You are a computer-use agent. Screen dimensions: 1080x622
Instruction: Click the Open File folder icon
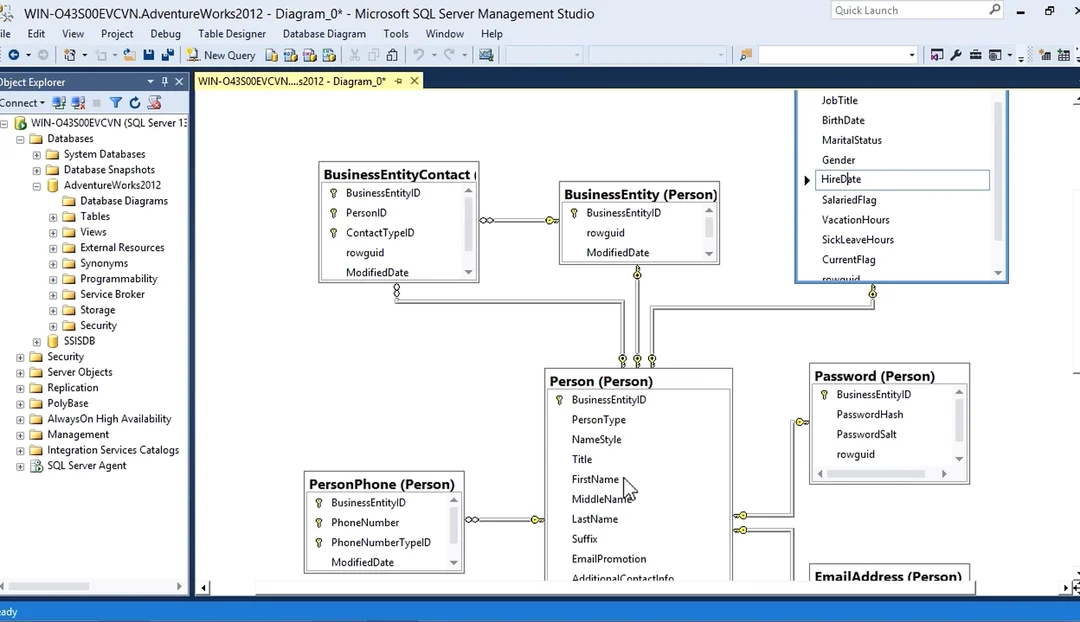(129, 55)
